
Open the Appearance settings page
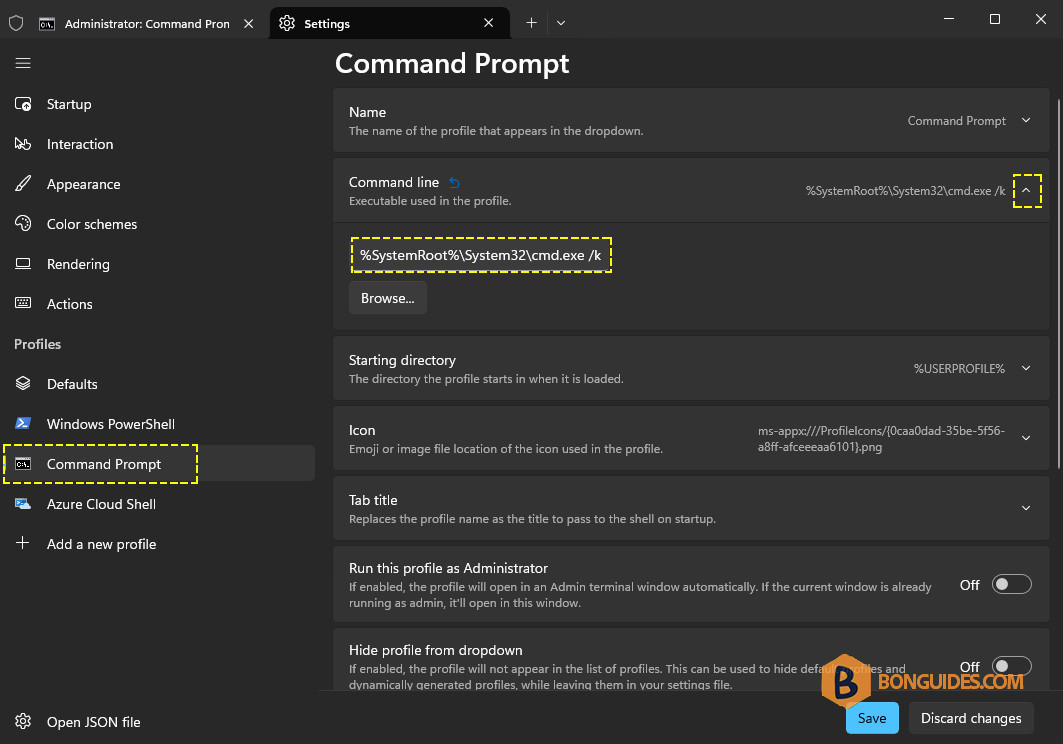click(x=159, y=184)
